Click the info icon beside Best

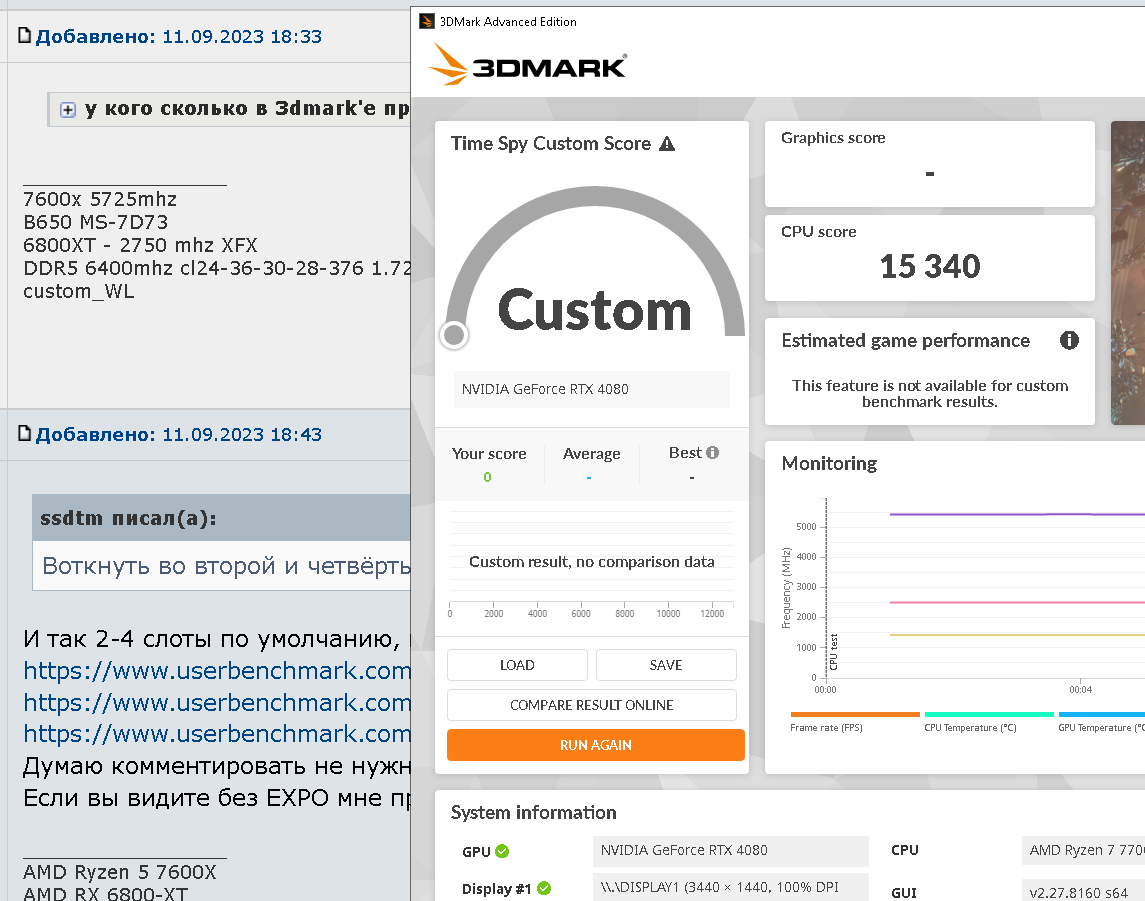tap(713, 453)
